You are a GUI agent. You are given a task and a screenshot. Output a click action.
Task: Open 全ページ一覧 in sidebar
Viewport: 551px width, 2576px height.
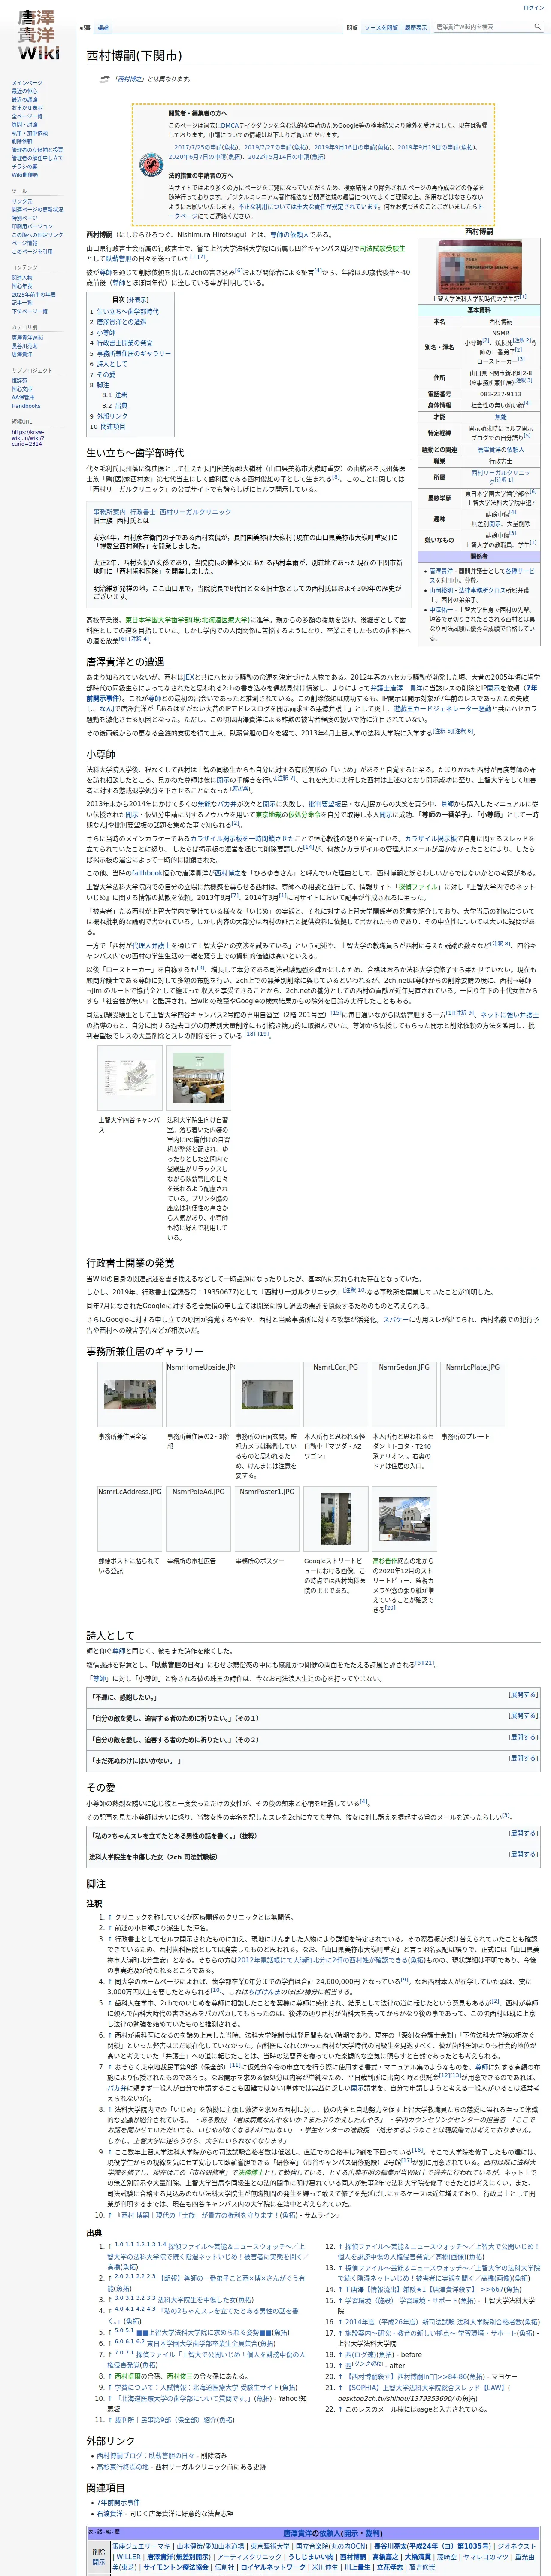[x=27, y=116]
